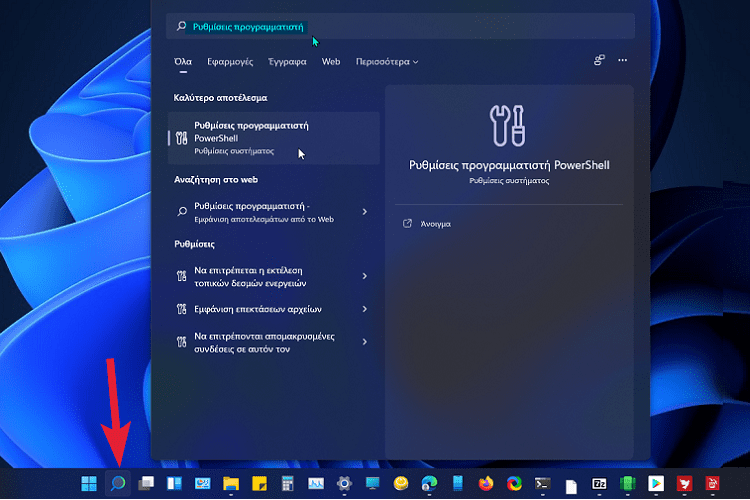Open the terminal icon on taskbar
The height and width of the screenshot is (500, 750).
[x=542, y=484]
